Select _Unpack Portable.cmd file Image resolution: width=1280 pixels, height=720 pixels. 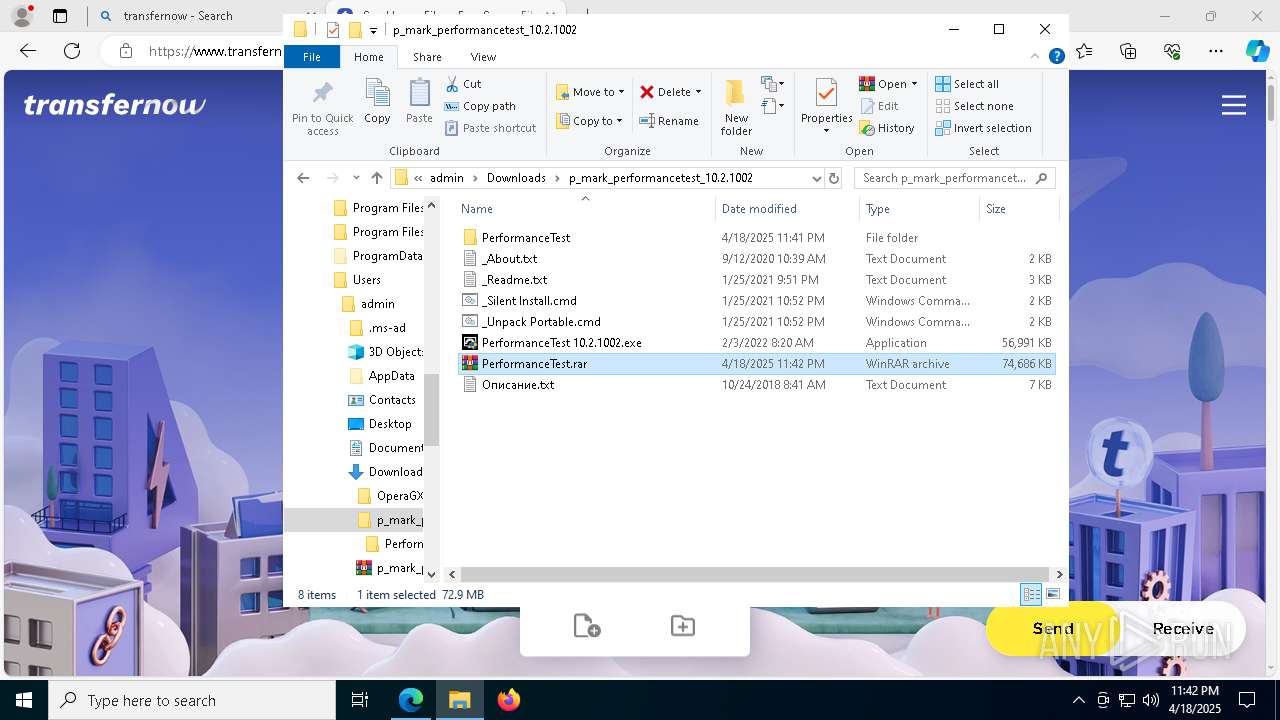coord(756,322)
